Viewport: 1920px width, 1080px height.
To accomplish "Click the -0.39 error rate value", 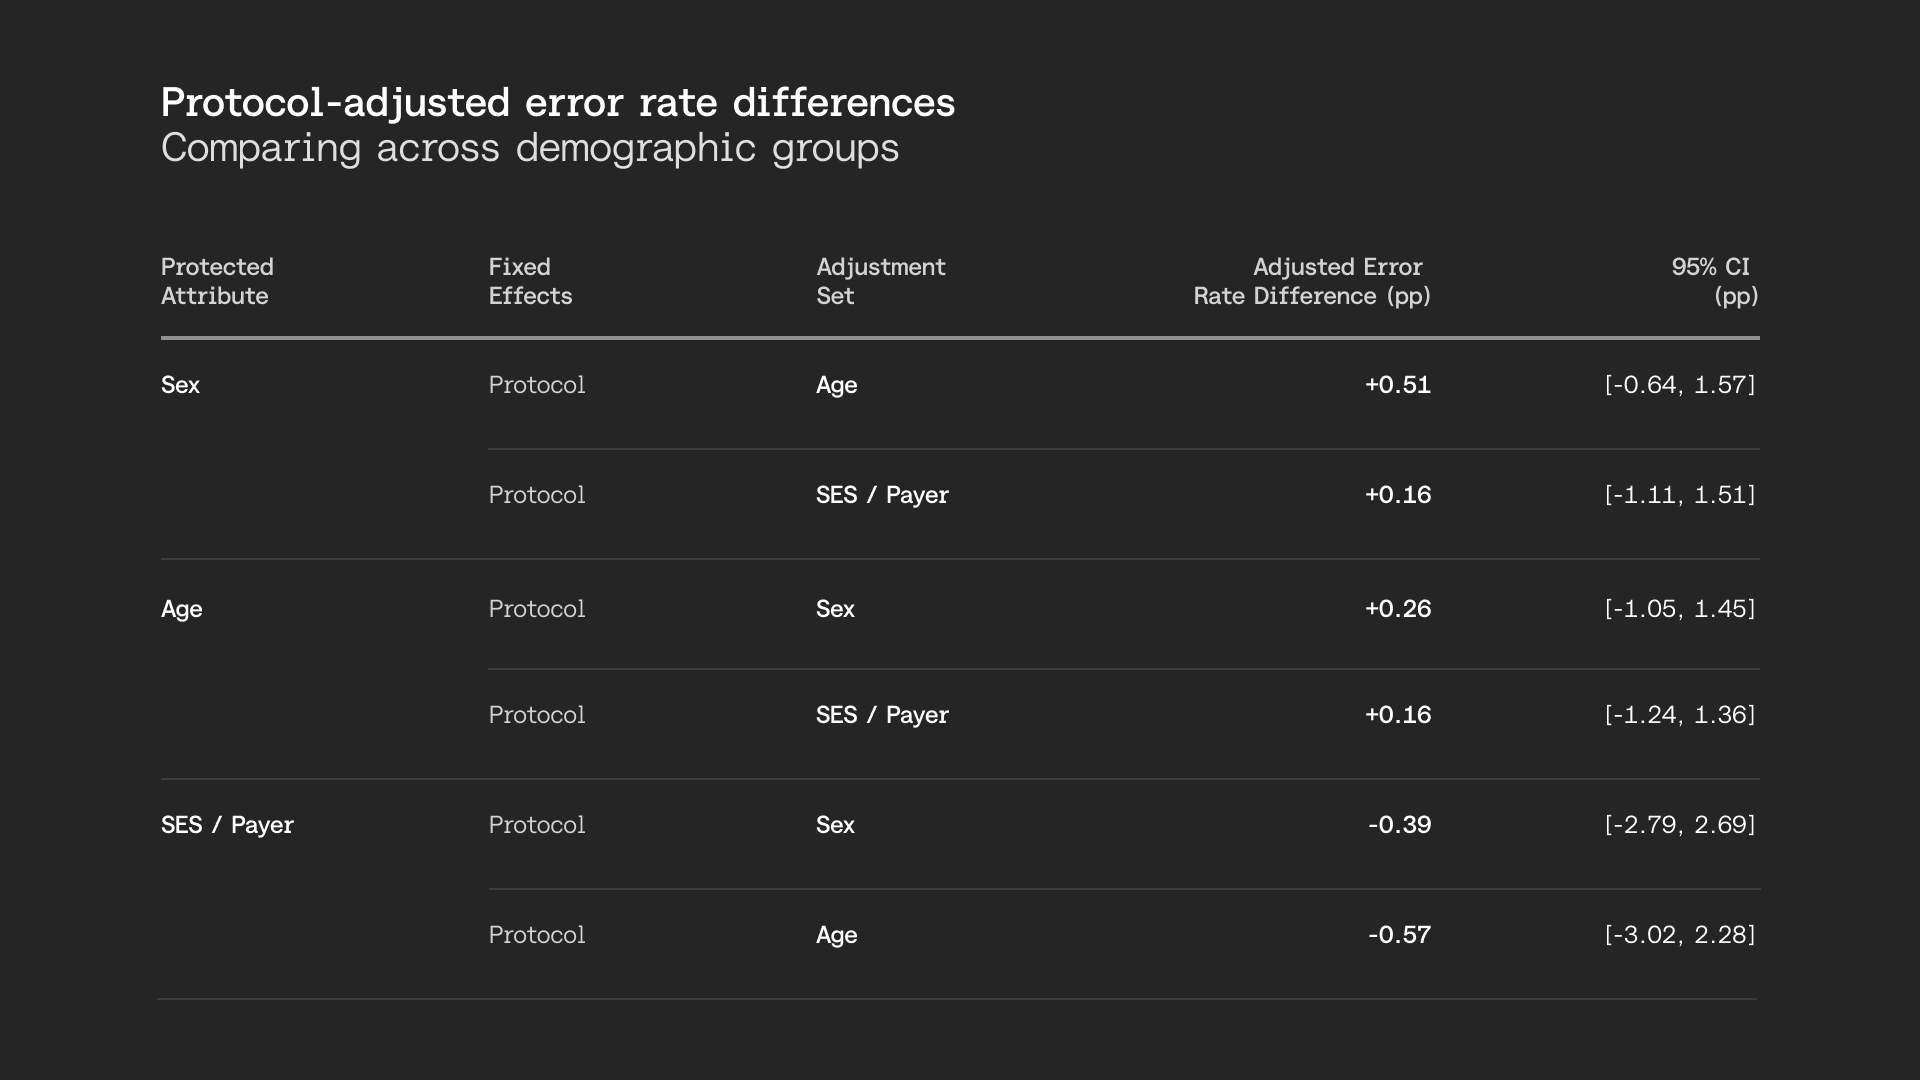I will pos(1400,825).
